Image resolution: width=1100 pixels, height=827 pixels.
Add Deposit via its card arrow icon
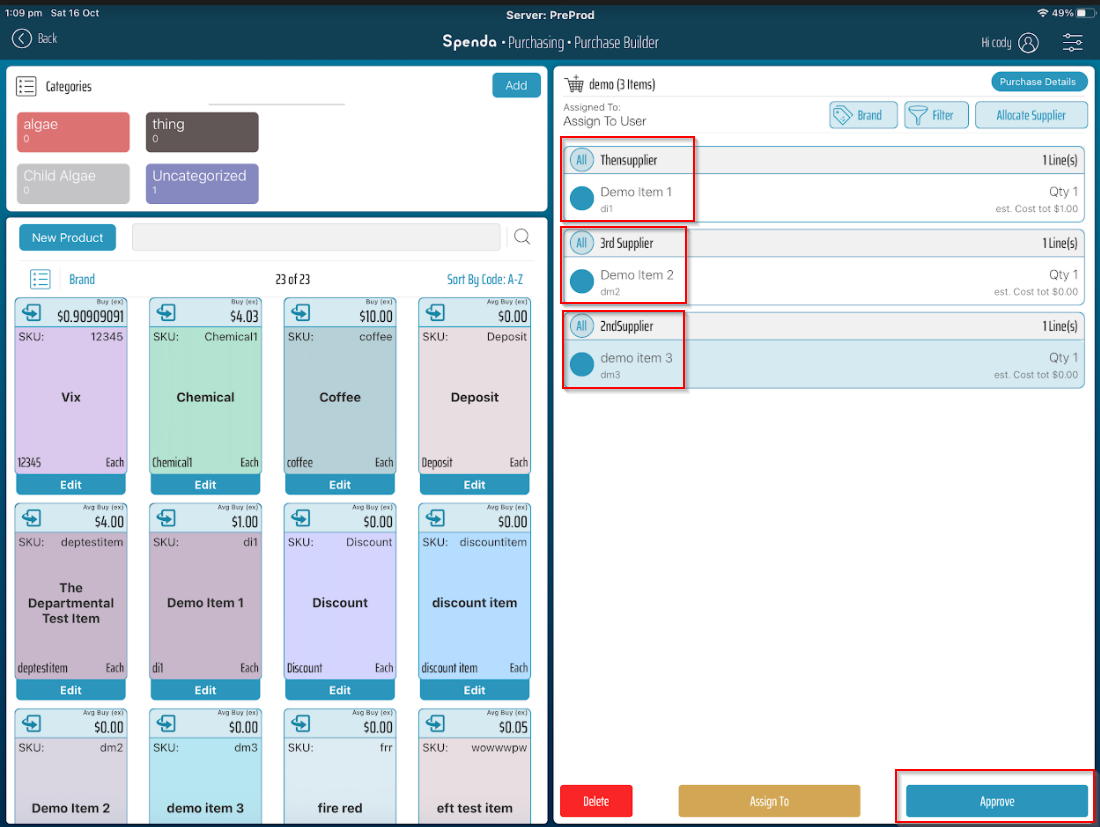[436, 312]
